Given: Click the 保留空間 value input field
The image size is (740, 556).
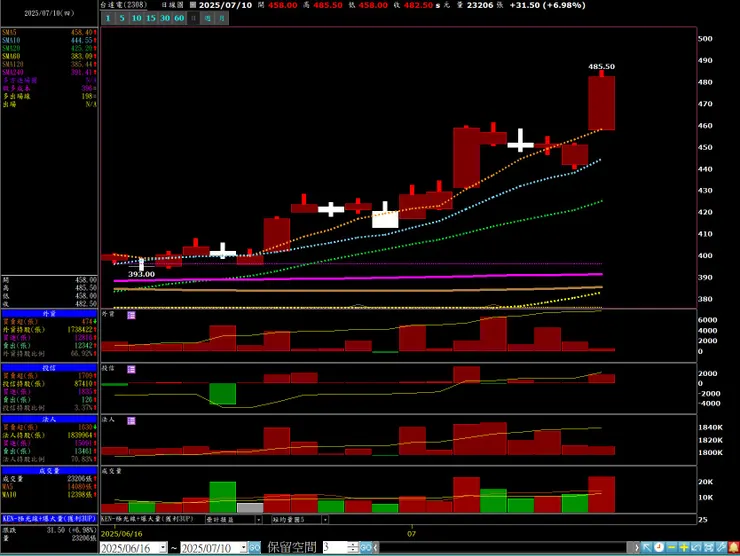Looking at the screenshot, I should [335, 548].
